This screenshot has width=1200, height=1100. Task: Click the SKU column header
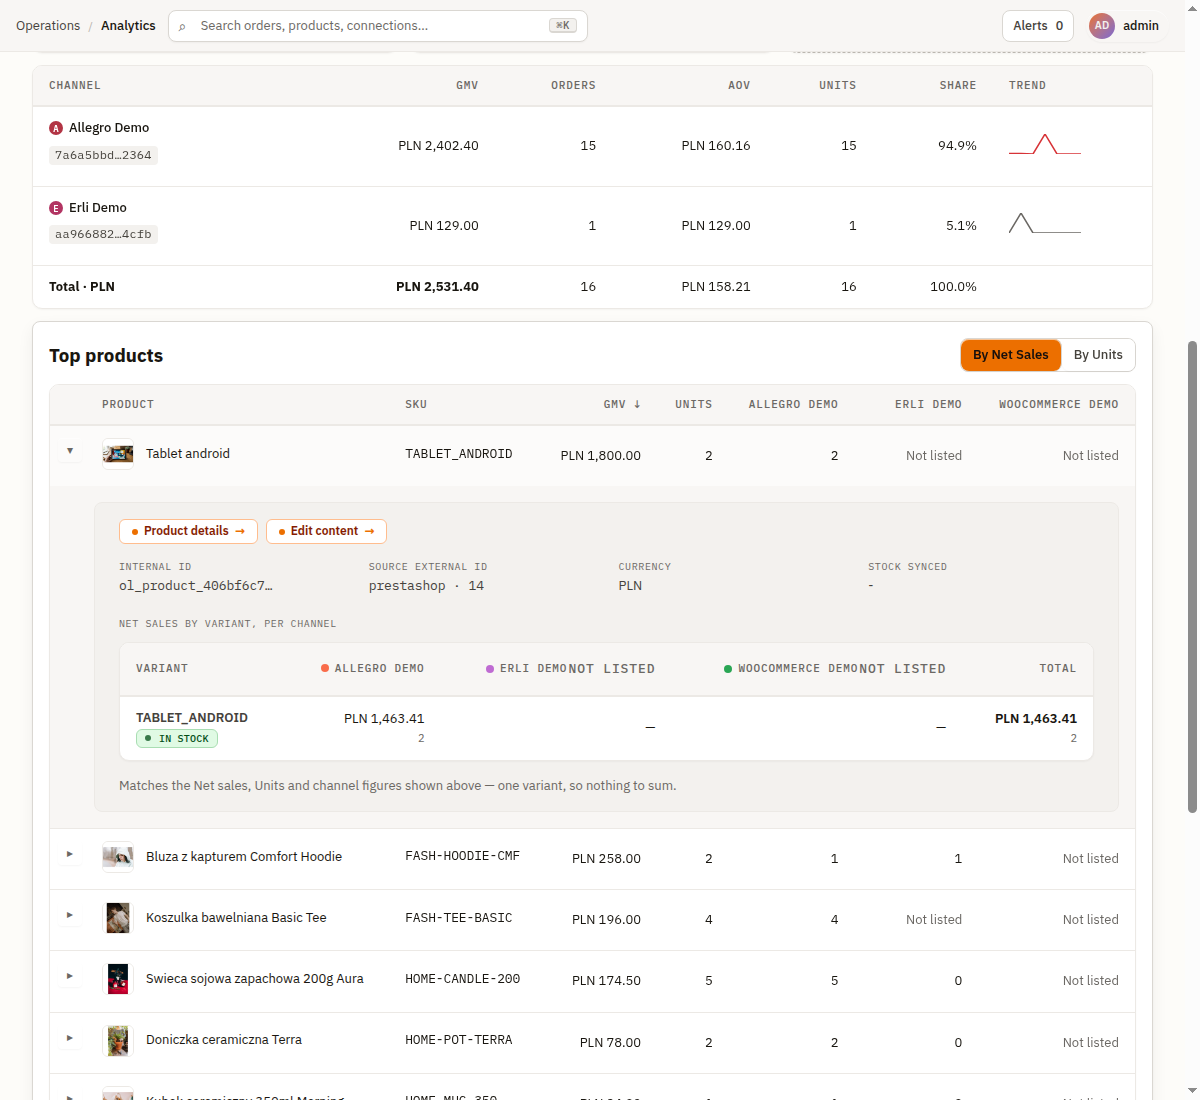[x=416, y=405]
